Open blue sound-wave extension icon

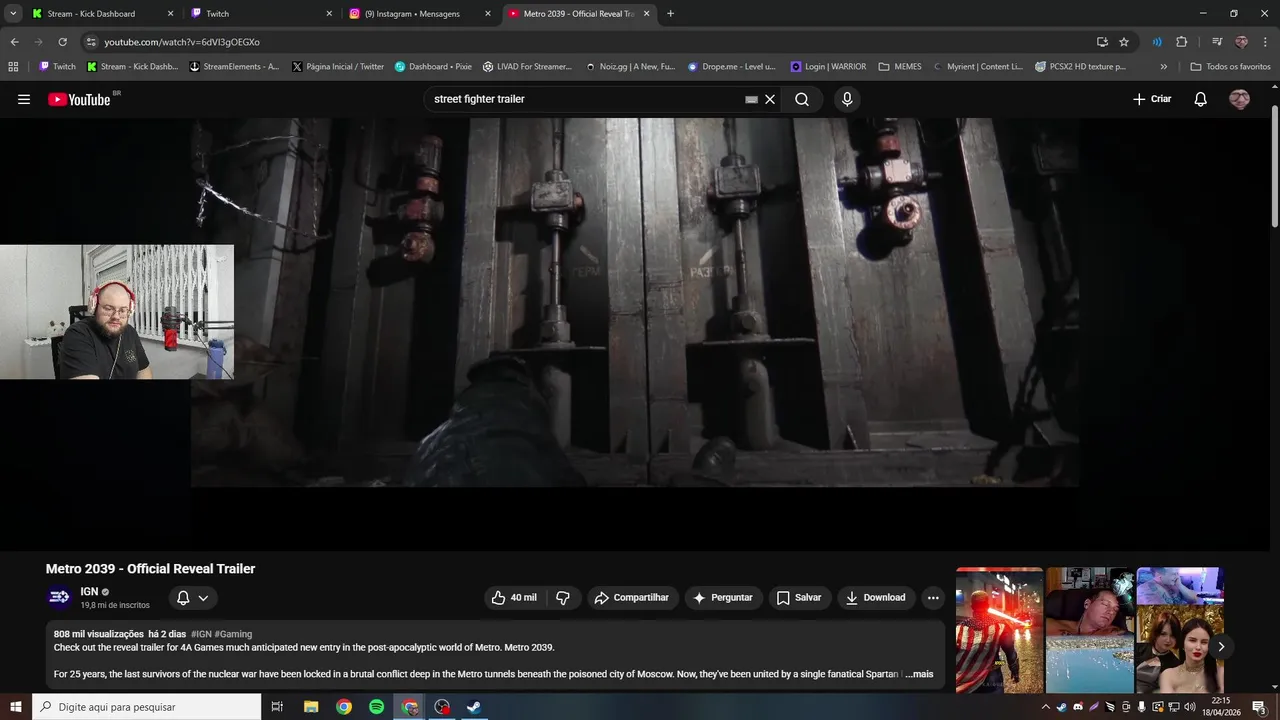click(1157, 42)
